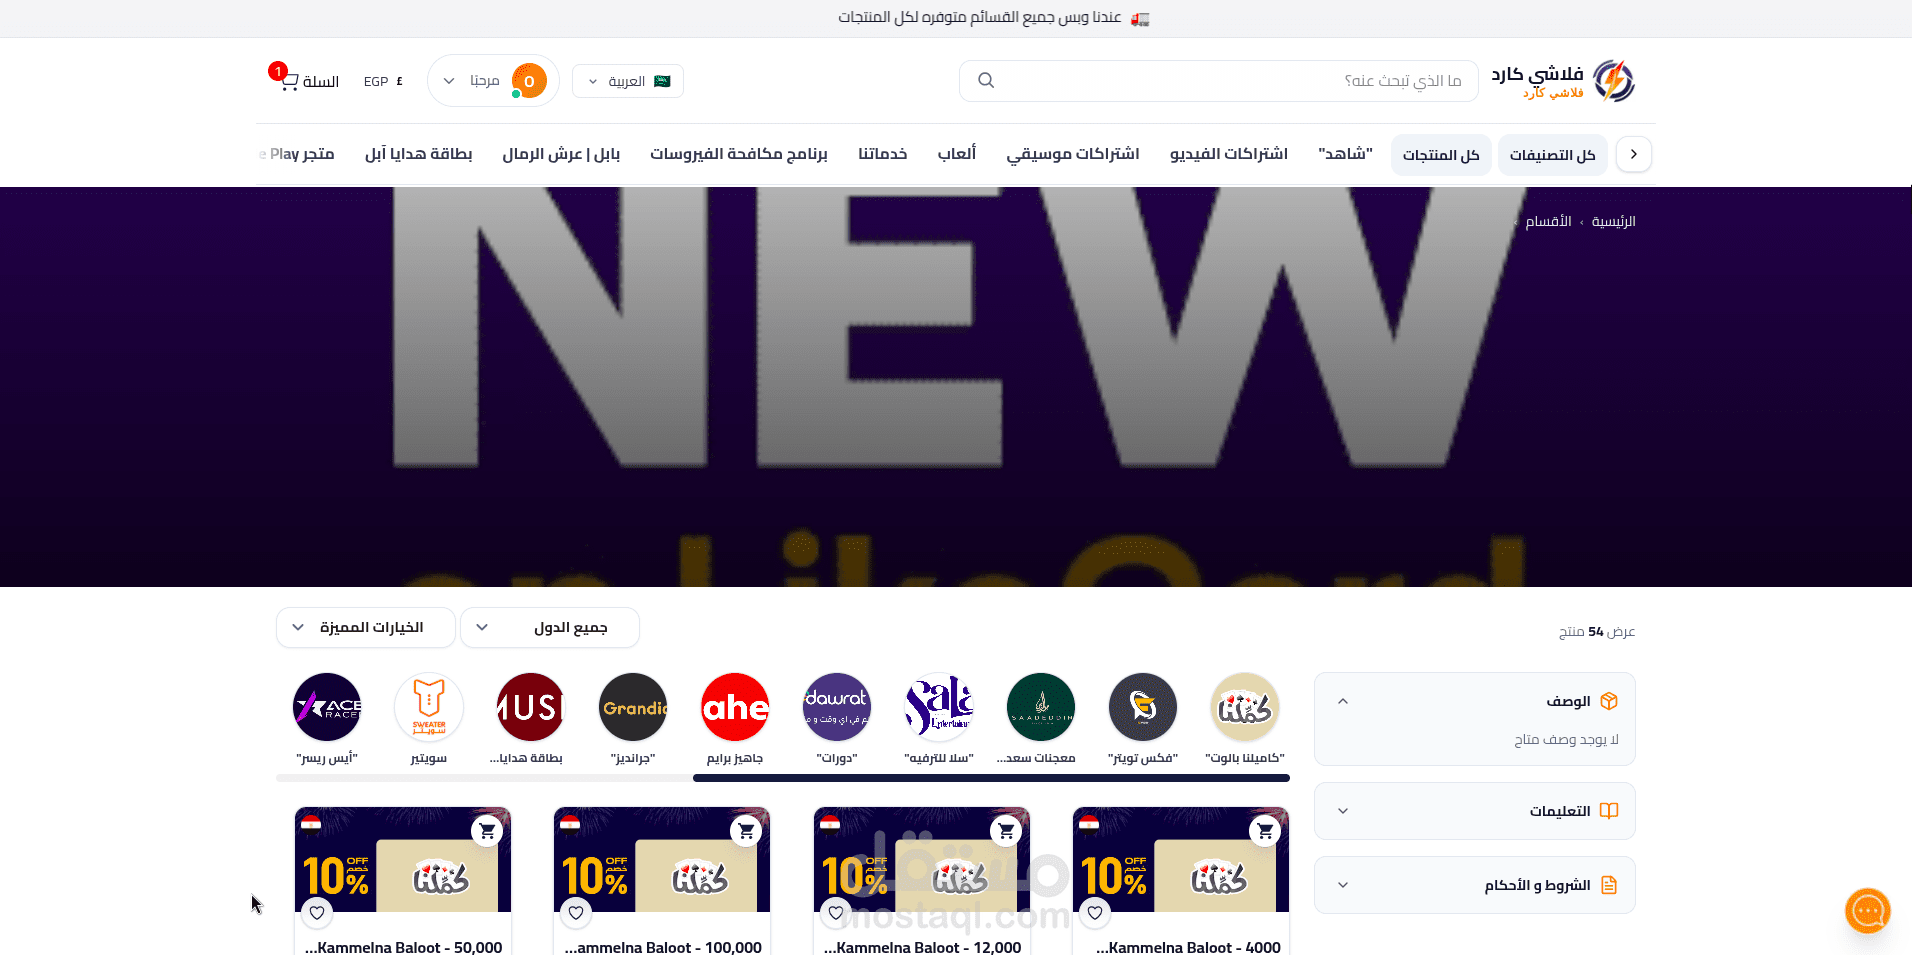1912x955 pixels.
Task: Open Kammelna Baloot - 100,000 product title
Action: click(662, 946)
